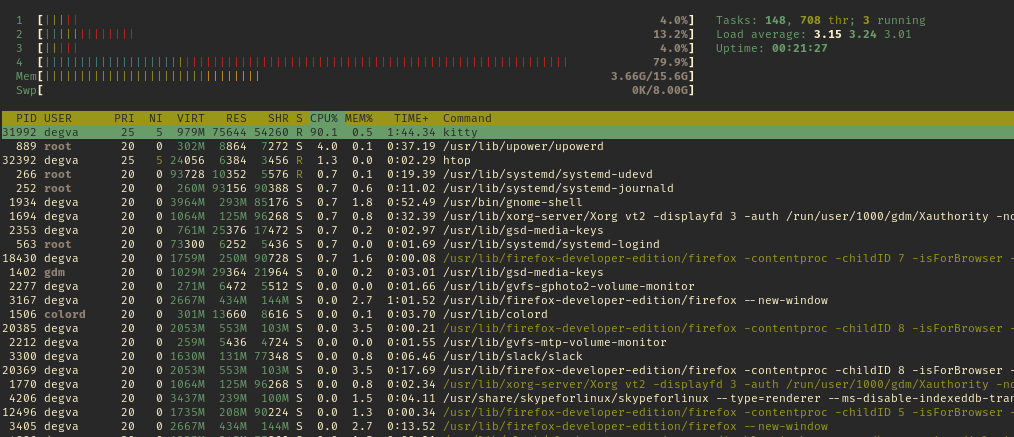Select gsd-media-keys process owned by gdm
The image size is (1014, 437).
(507, 272)
